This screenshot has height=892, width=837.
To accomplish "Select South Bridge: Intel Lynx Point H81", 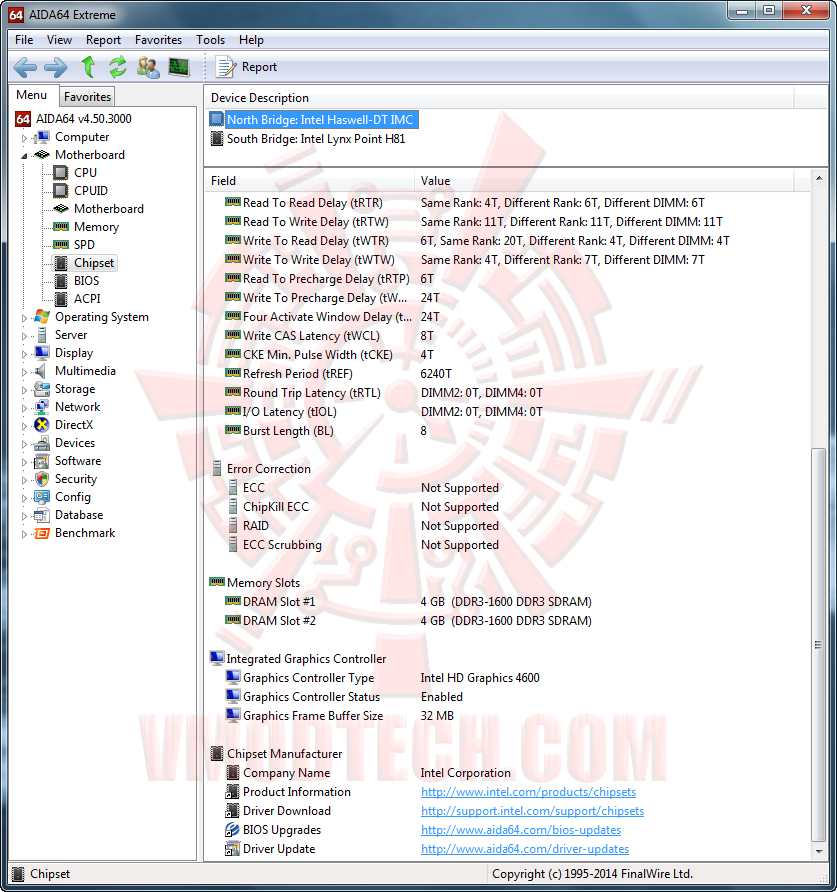I will 308,139.
